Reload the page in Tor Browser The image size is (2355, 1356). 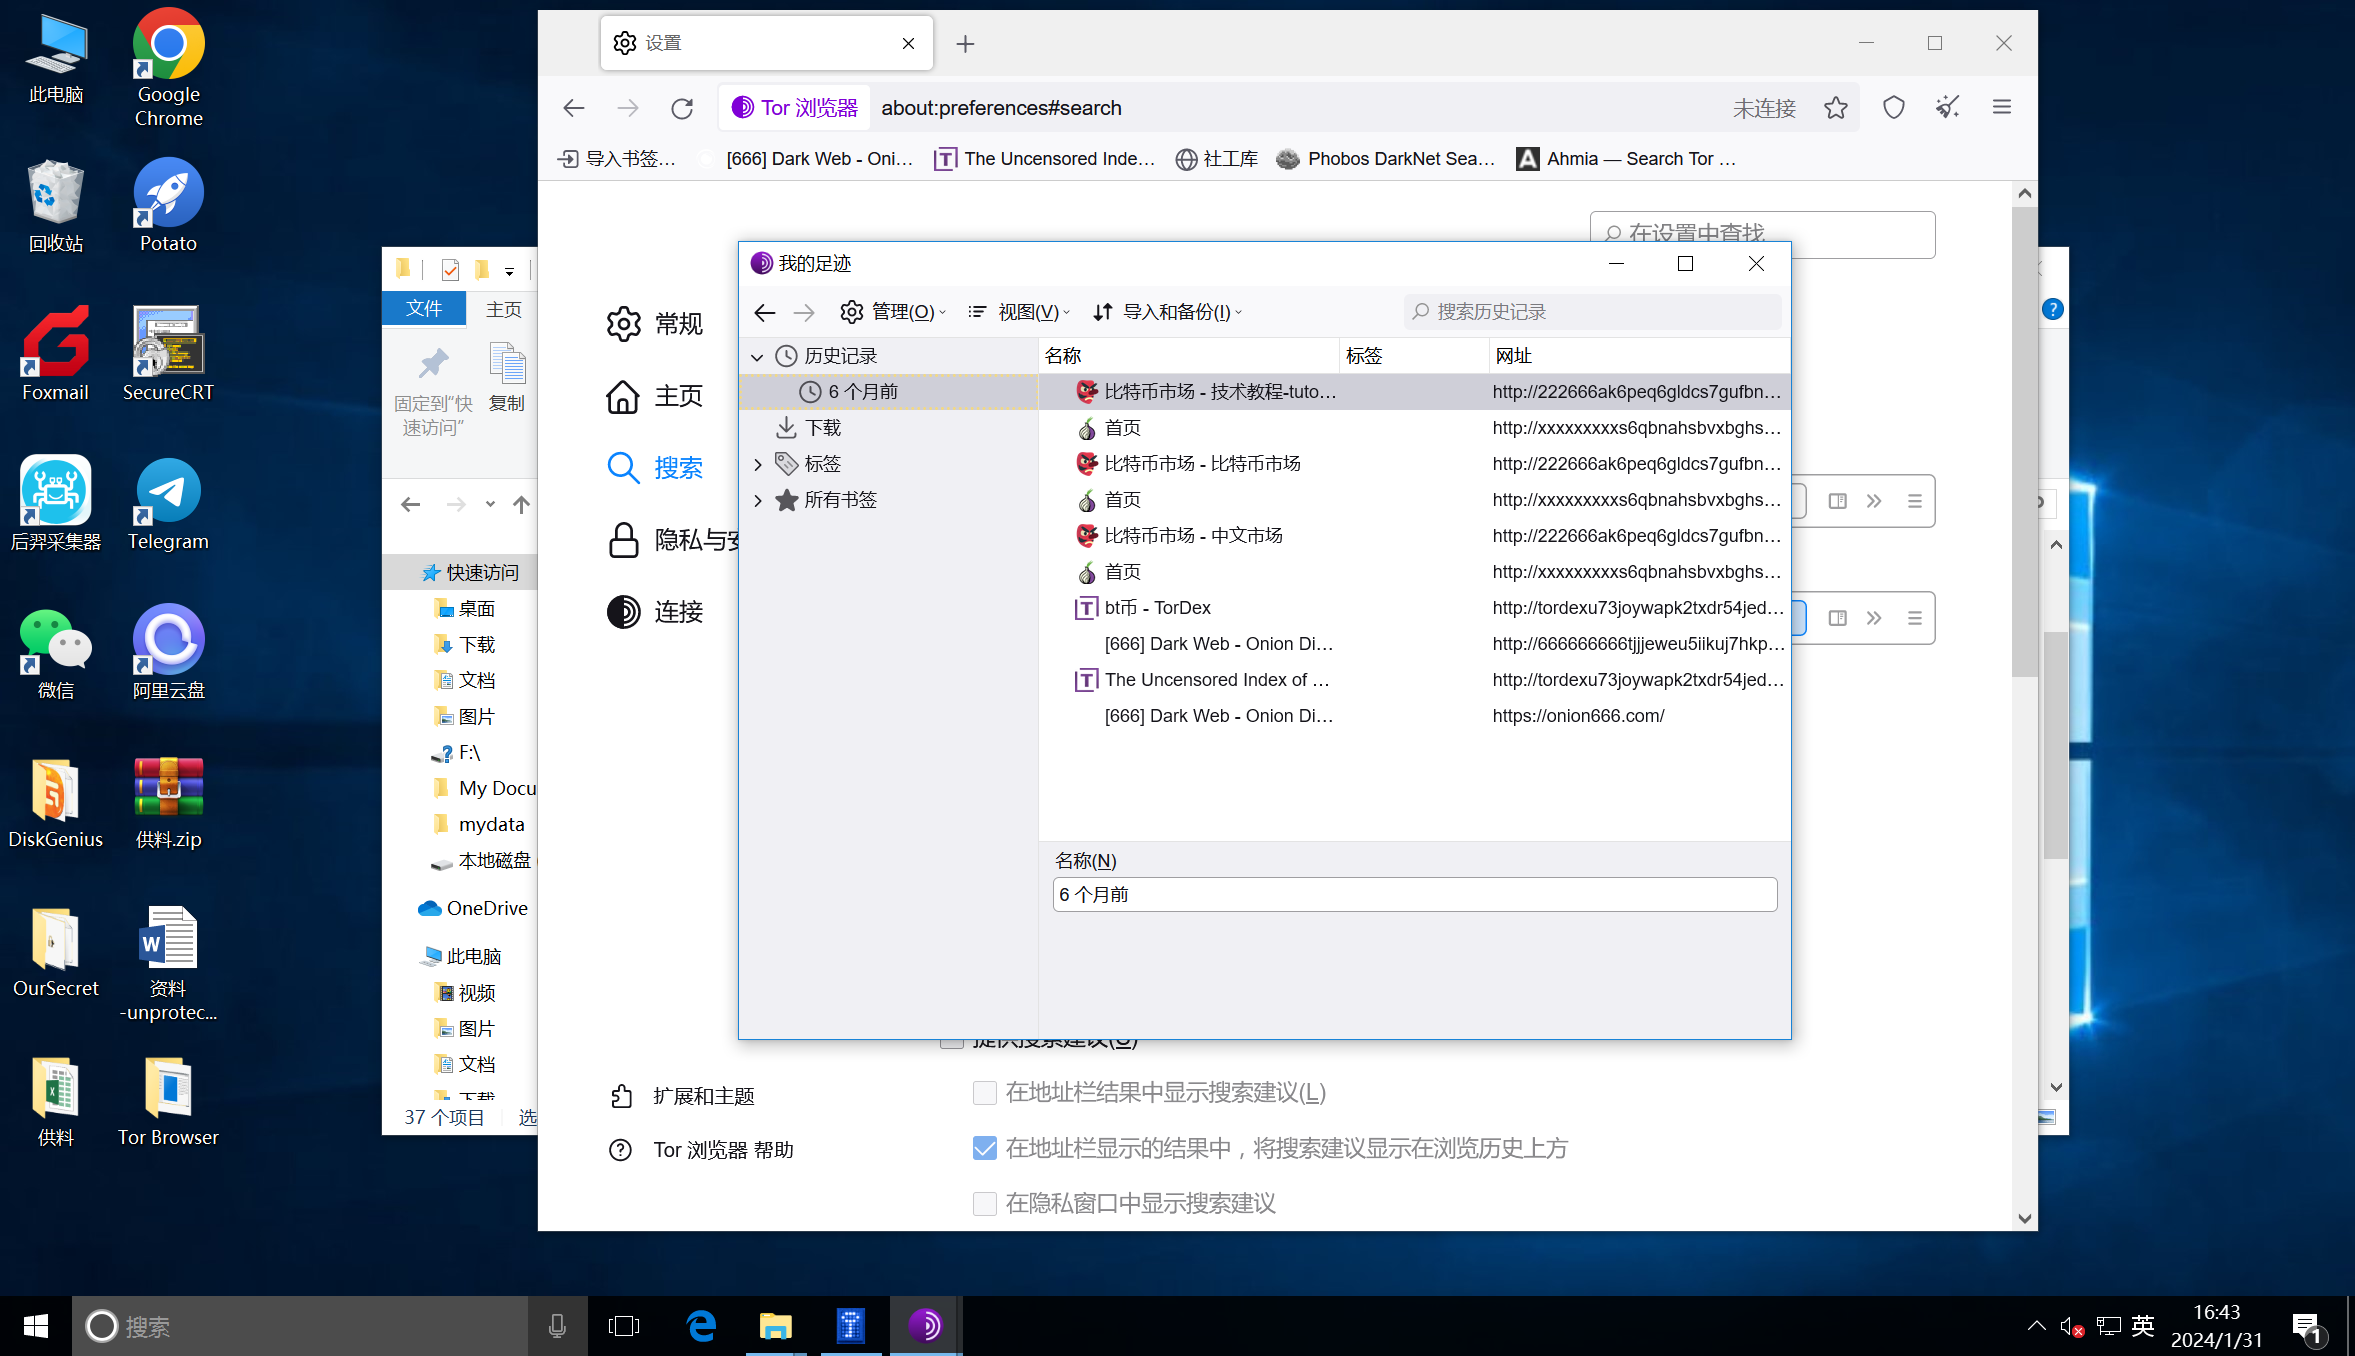pyautogui.click(x=682, y=108)
